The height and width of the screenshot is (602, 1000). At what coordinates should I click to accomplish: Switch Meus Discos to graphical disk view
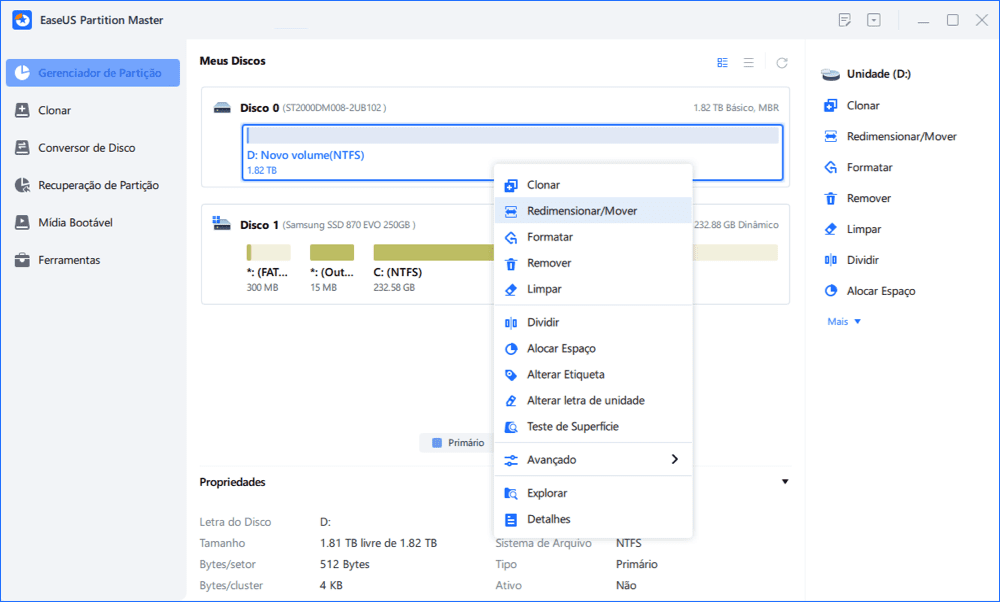[723, 62]
